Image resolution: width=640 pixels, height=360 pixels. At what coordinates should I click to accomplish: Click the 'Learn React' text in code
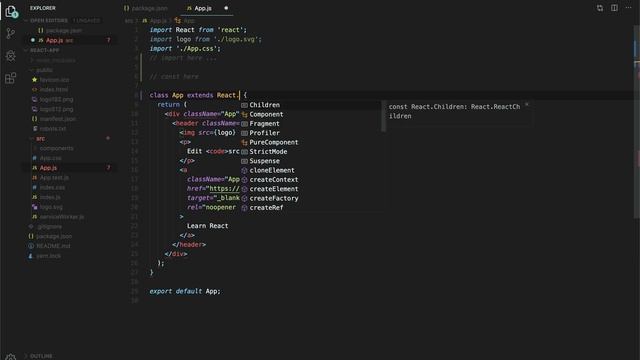tap(207, 226)
